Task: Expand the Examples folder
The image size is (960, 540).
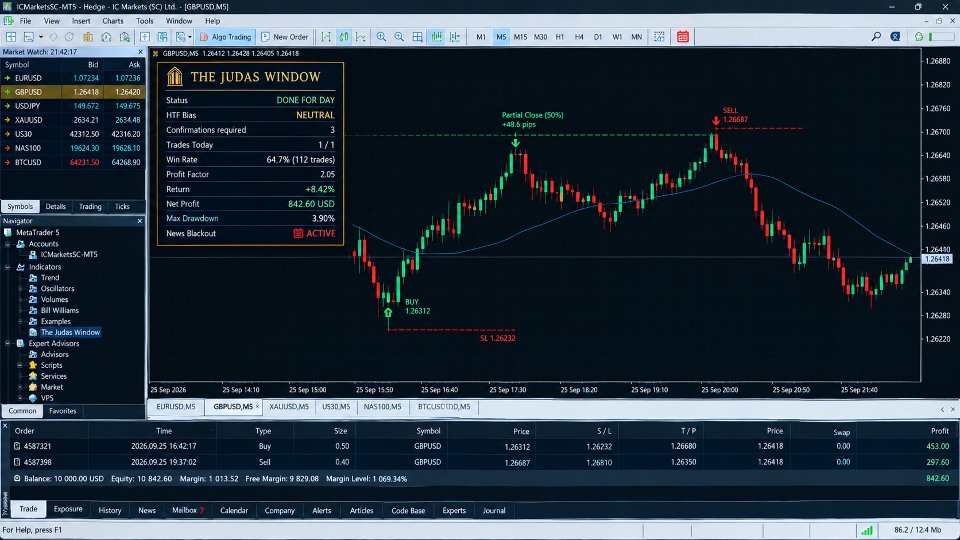Action: coord(20,321)
